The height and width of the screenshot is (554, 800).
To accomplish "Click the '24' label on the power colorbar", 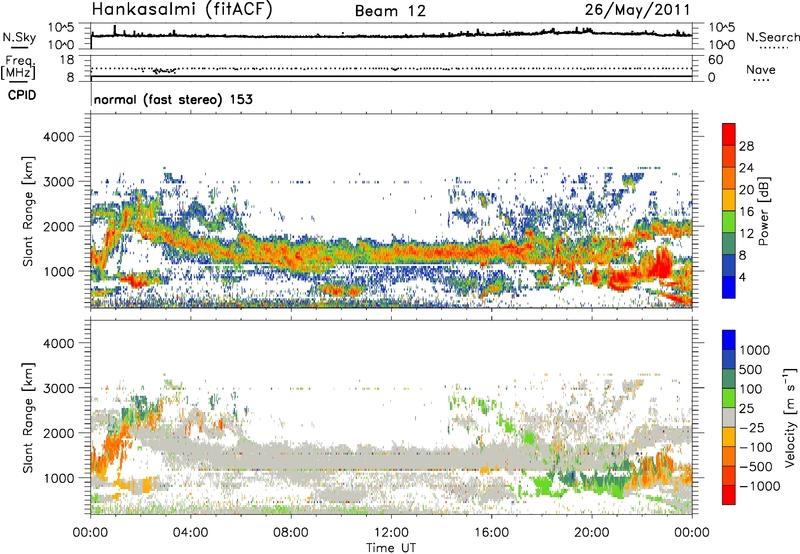I will click(746, 168).
